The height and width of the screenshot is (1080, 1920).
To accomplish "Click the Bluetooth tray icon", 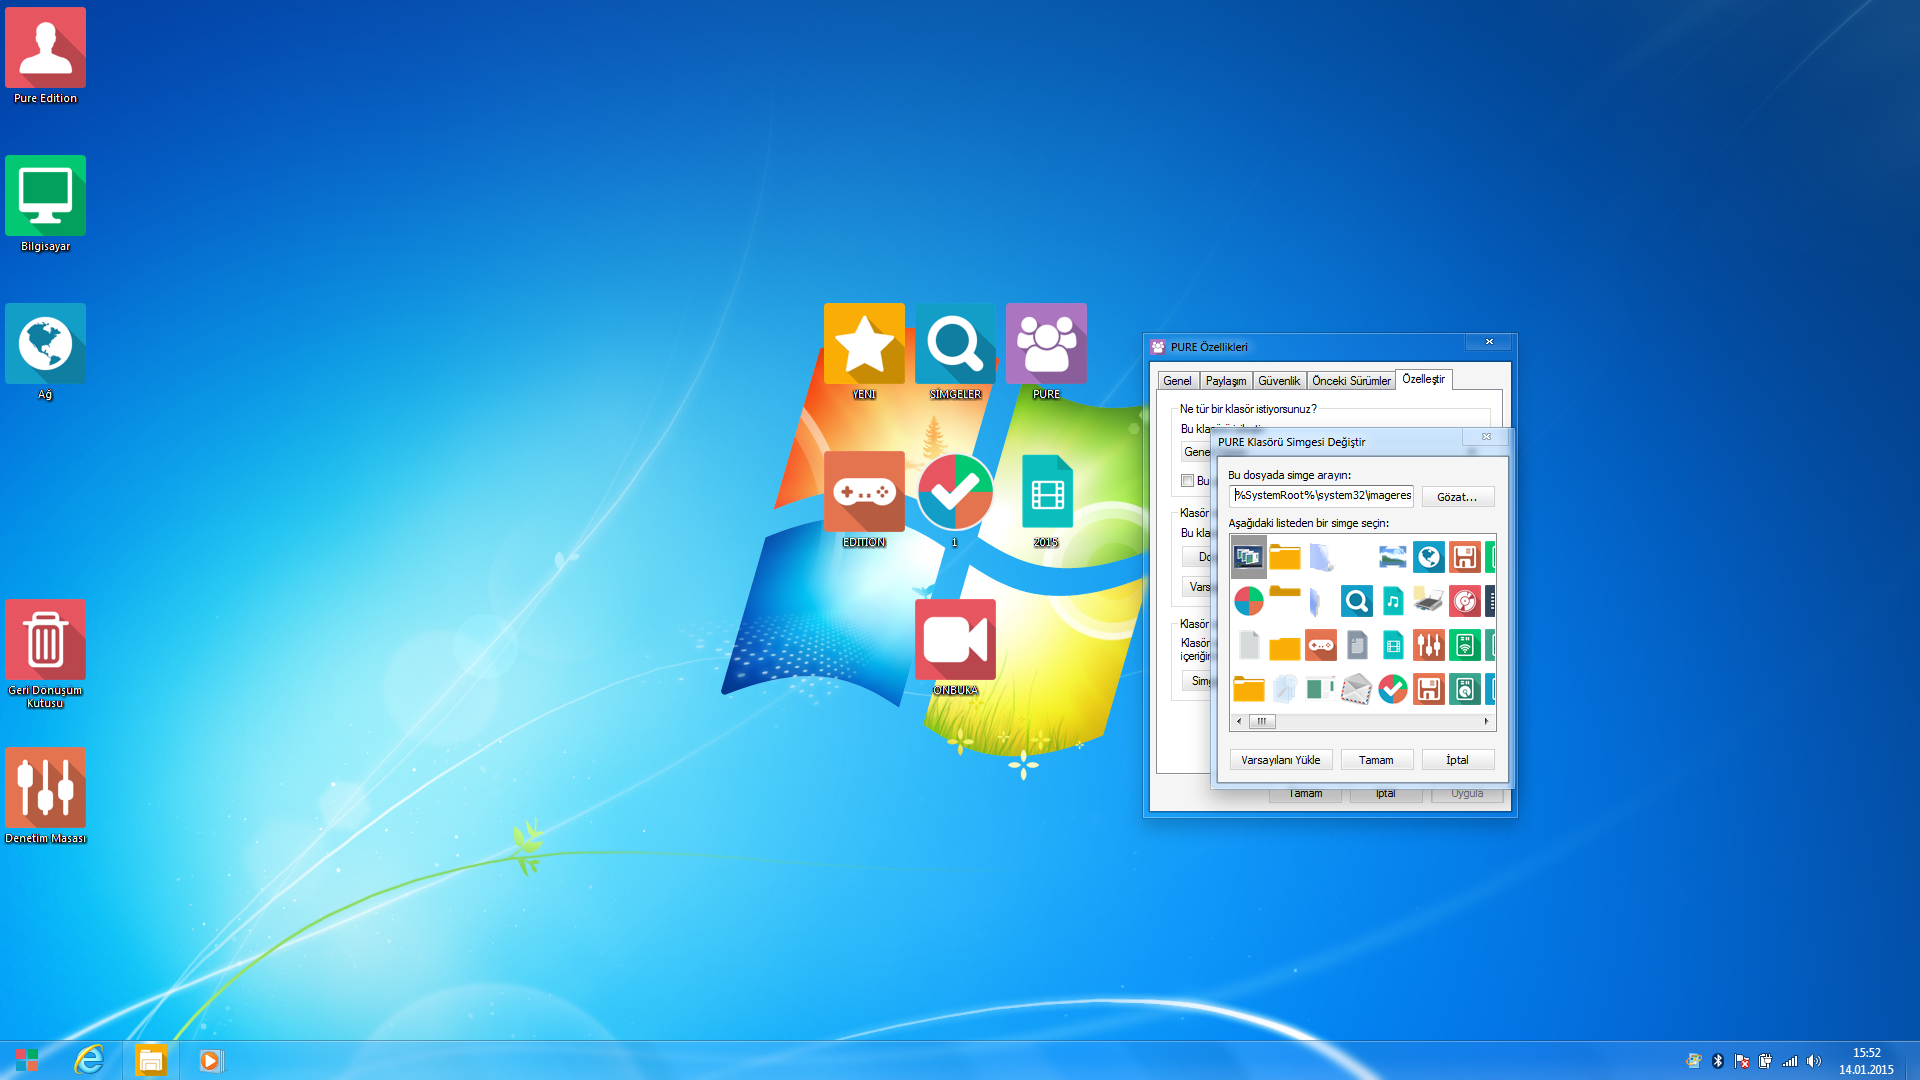I will point(1718,1061).
